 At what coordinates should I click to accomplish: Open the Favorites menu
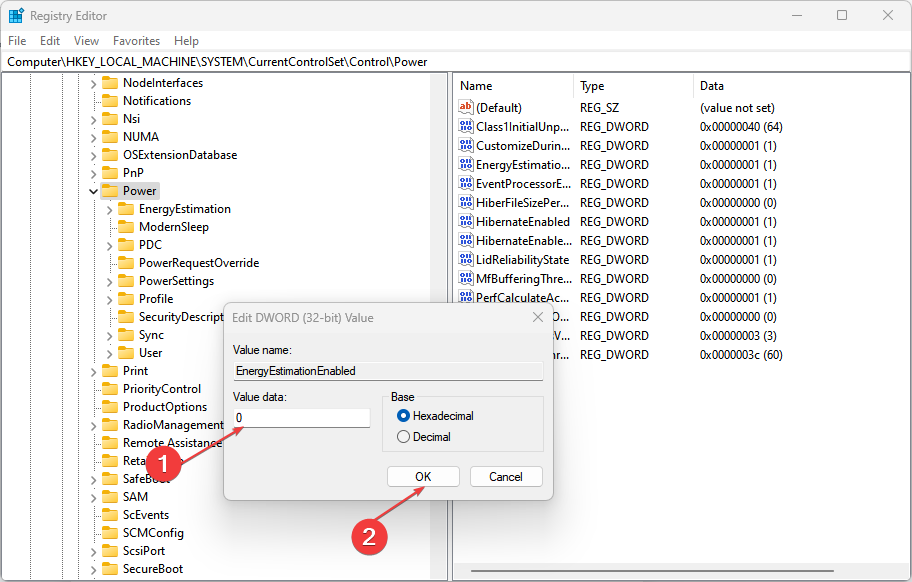[x=136, y=41]
